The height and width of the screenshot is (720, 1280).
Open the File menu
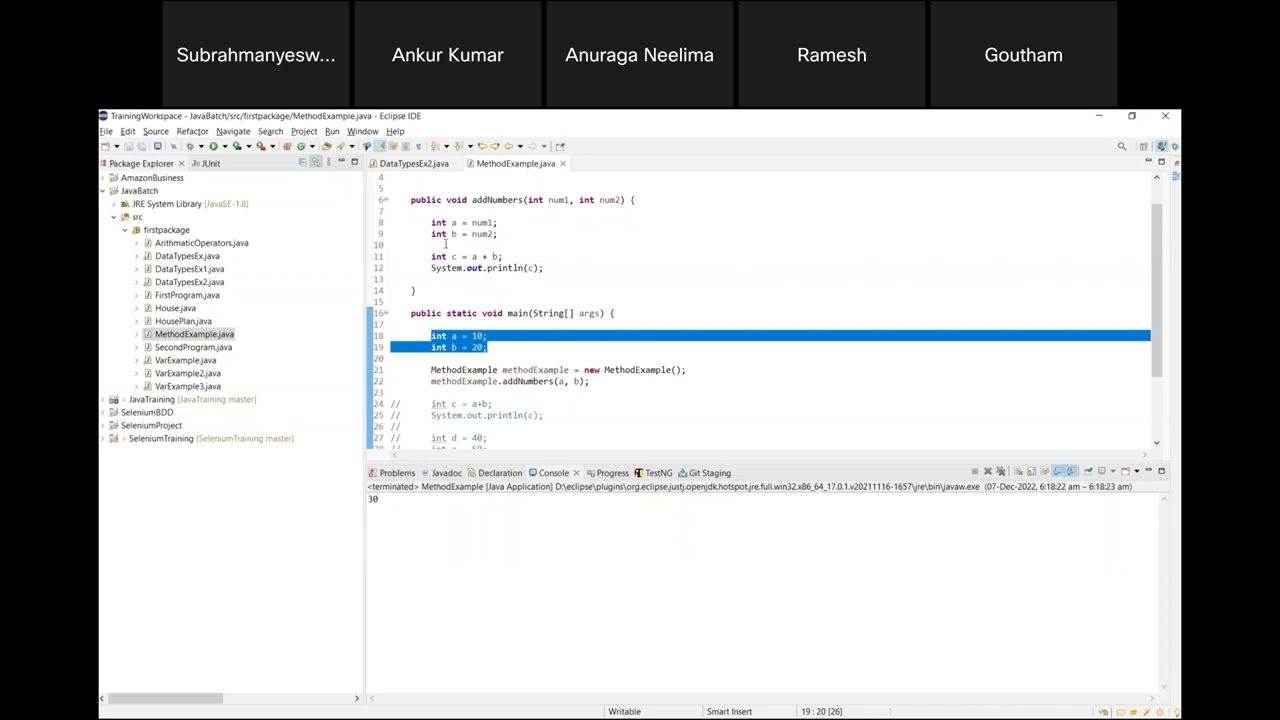click(106, 131)
